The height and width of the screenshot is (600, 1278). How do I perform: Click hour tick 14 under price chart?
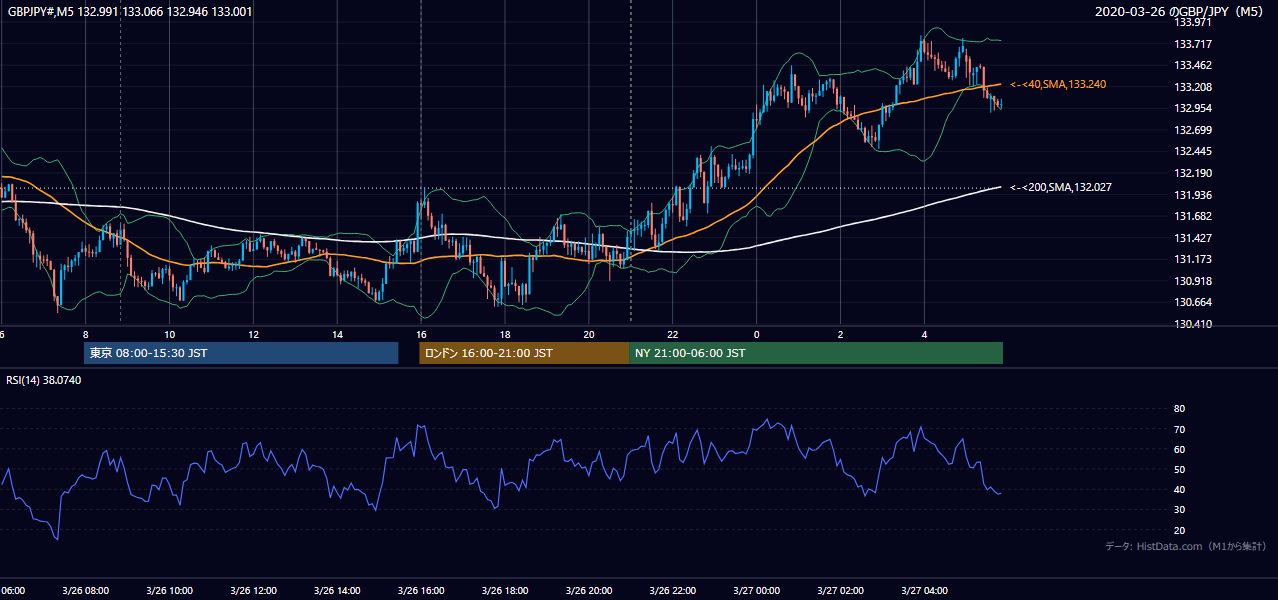point(338,335)
